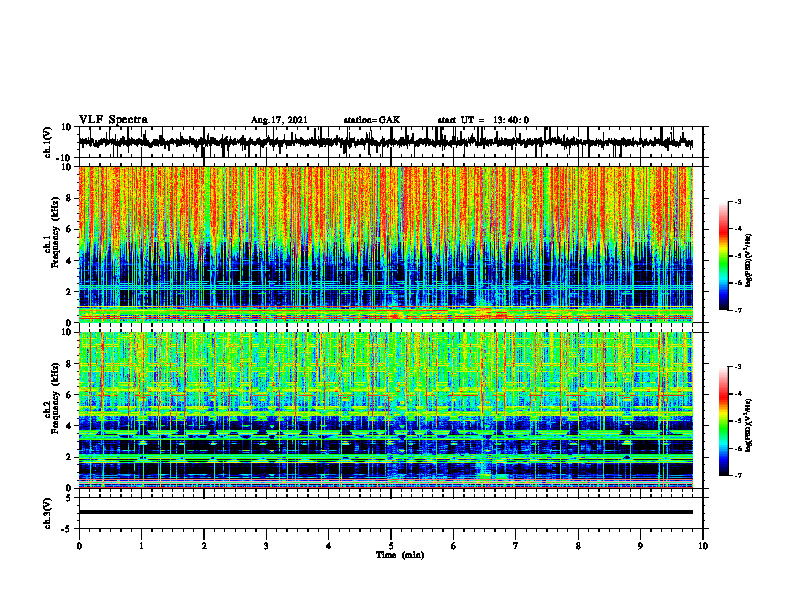
Task: Click inside the ch.1 spectrogram panel
Action: pyautogui.click(x=385, y=244)
